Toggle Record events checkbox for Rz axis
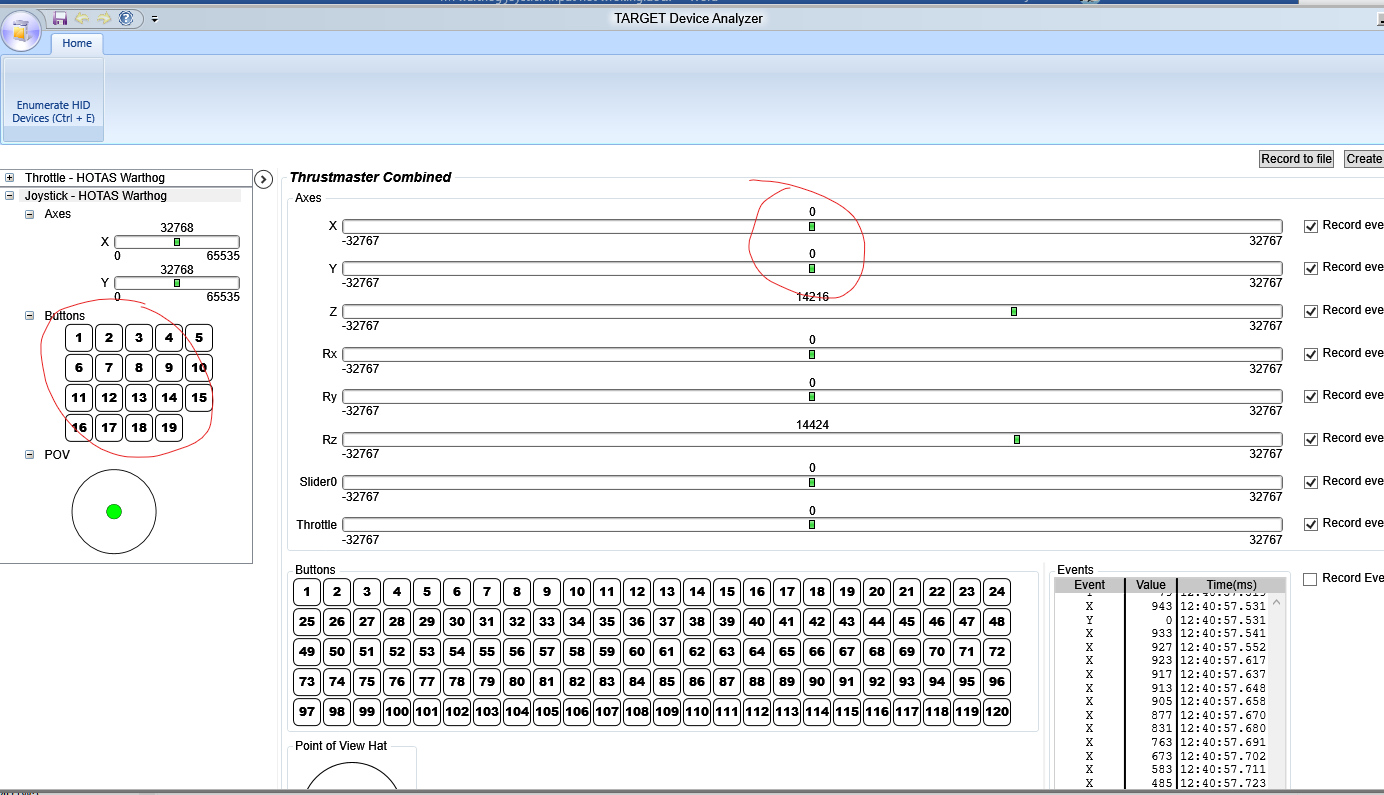This screenshot has height=795, width=1384. point(1311,439)
